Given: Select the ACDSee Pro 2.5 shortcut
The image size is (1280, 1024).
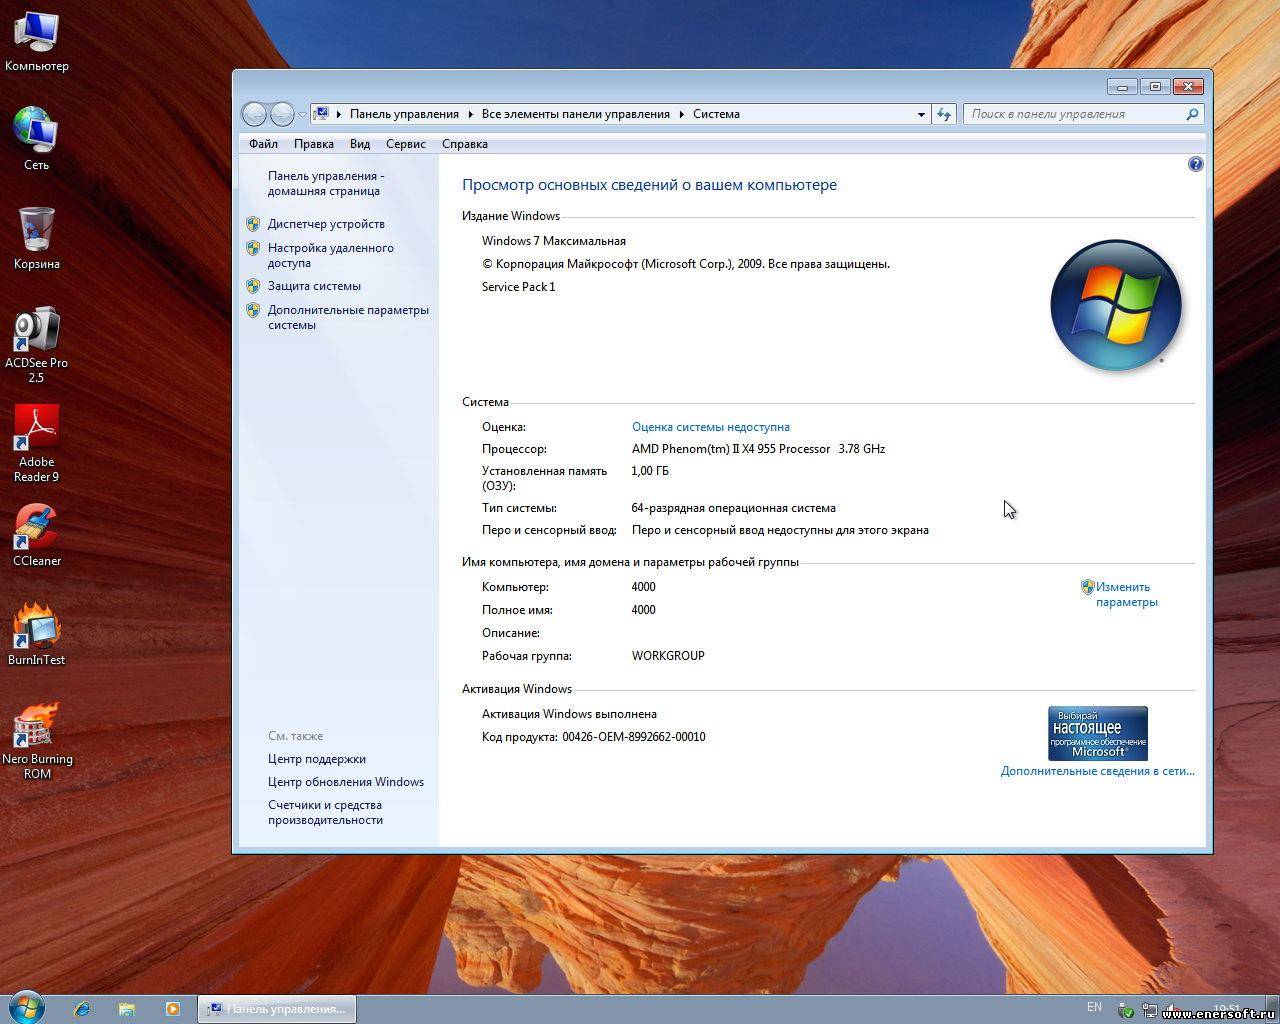Looking at the screenshot, I should [x=36, y=345].
